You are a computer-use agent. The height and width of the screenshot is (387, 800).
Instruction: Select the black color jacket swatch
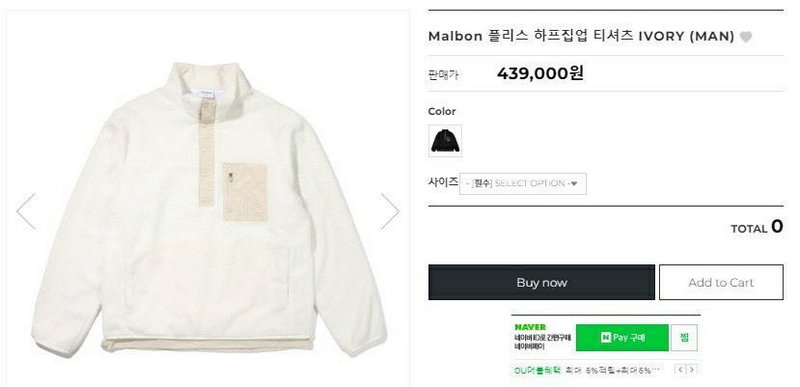(445, 140)
